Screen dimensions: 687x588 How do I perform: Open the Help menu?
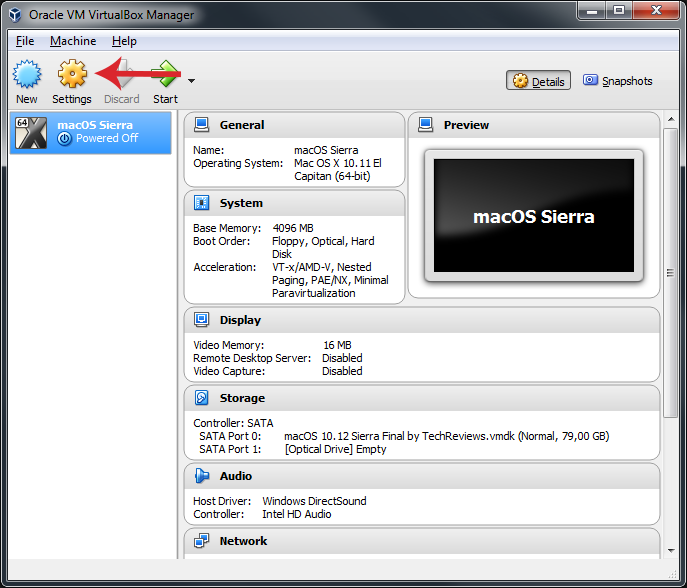point(124,41)
